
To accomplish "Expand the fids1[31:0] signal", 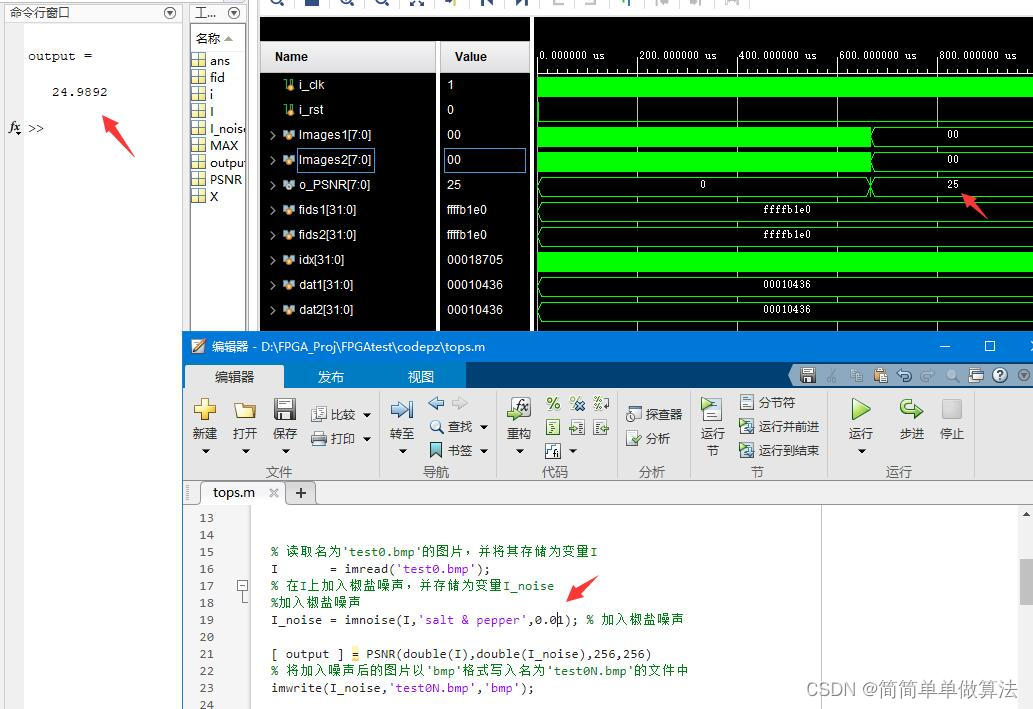I will pos(273,210).
